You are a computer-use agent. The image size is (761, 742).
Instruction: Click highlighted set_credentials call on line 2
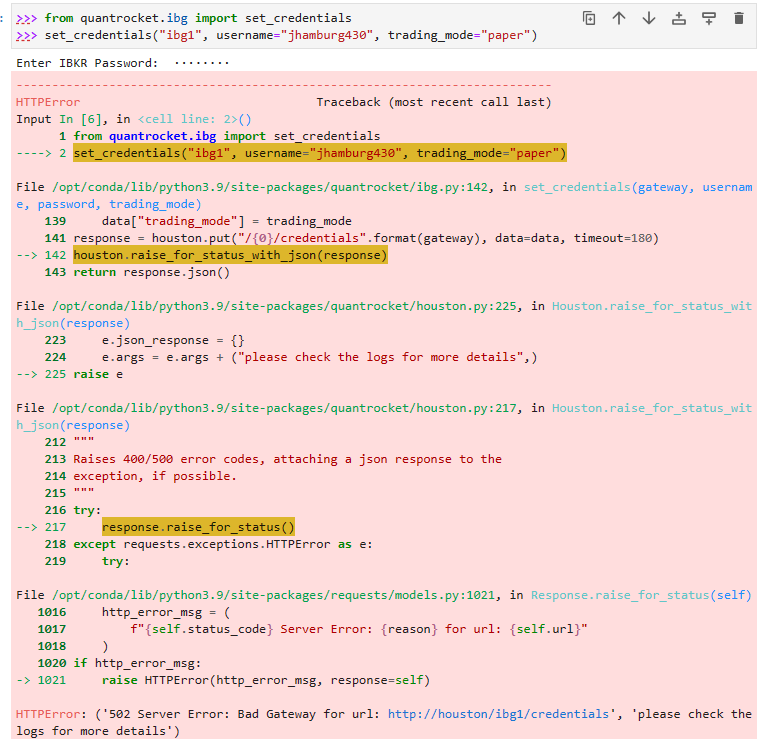pos(320,153)
